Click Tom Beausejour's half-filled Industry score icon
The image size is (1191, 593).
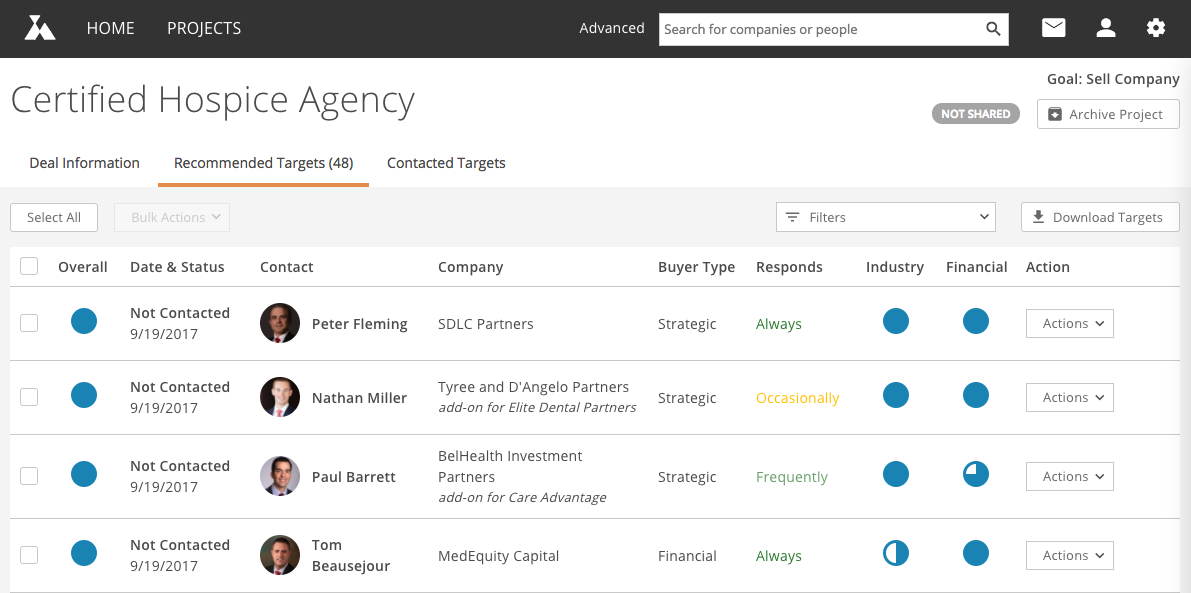click(896, 553)
